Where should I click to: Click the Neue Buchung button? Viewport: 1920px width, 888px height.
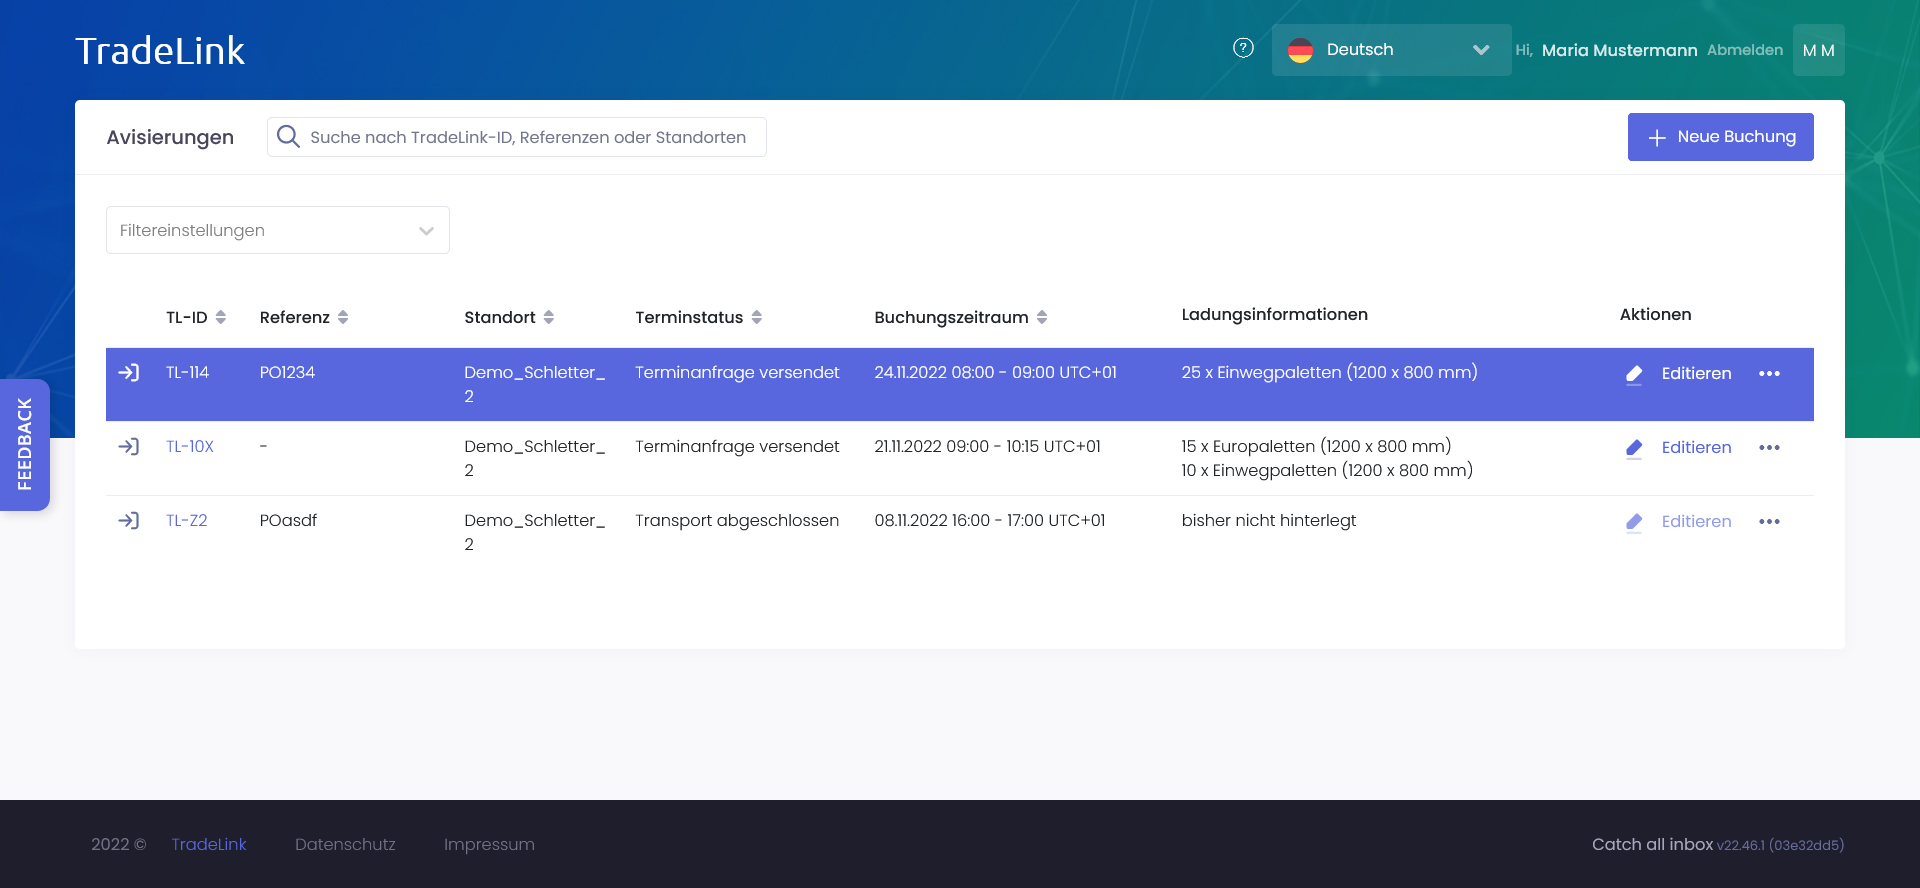coord(1720,137)
